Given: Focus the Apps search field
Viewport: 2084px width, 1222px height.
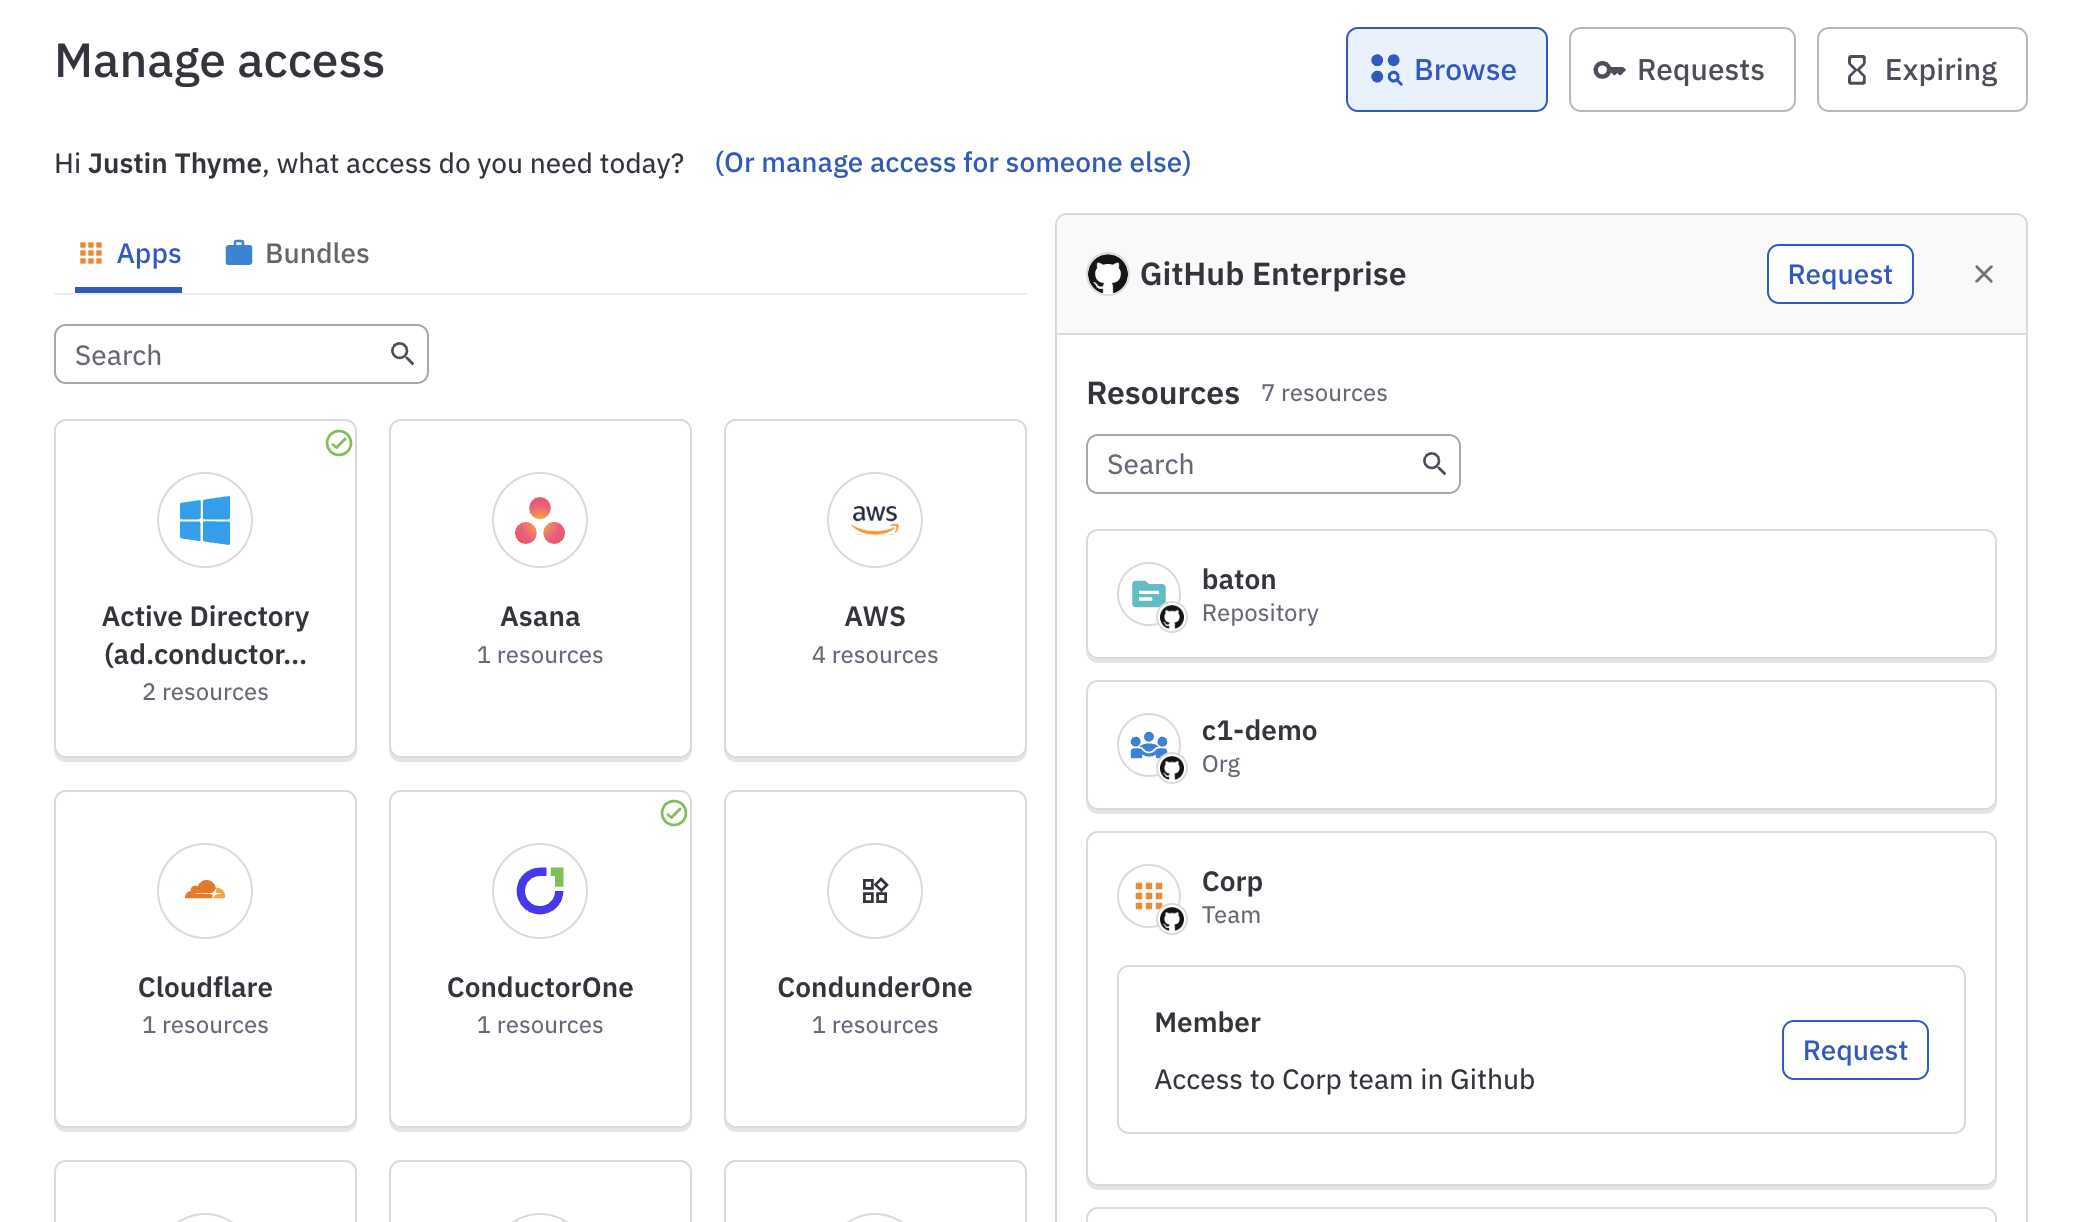Looking at the screenshot, I should coord(241,354).
